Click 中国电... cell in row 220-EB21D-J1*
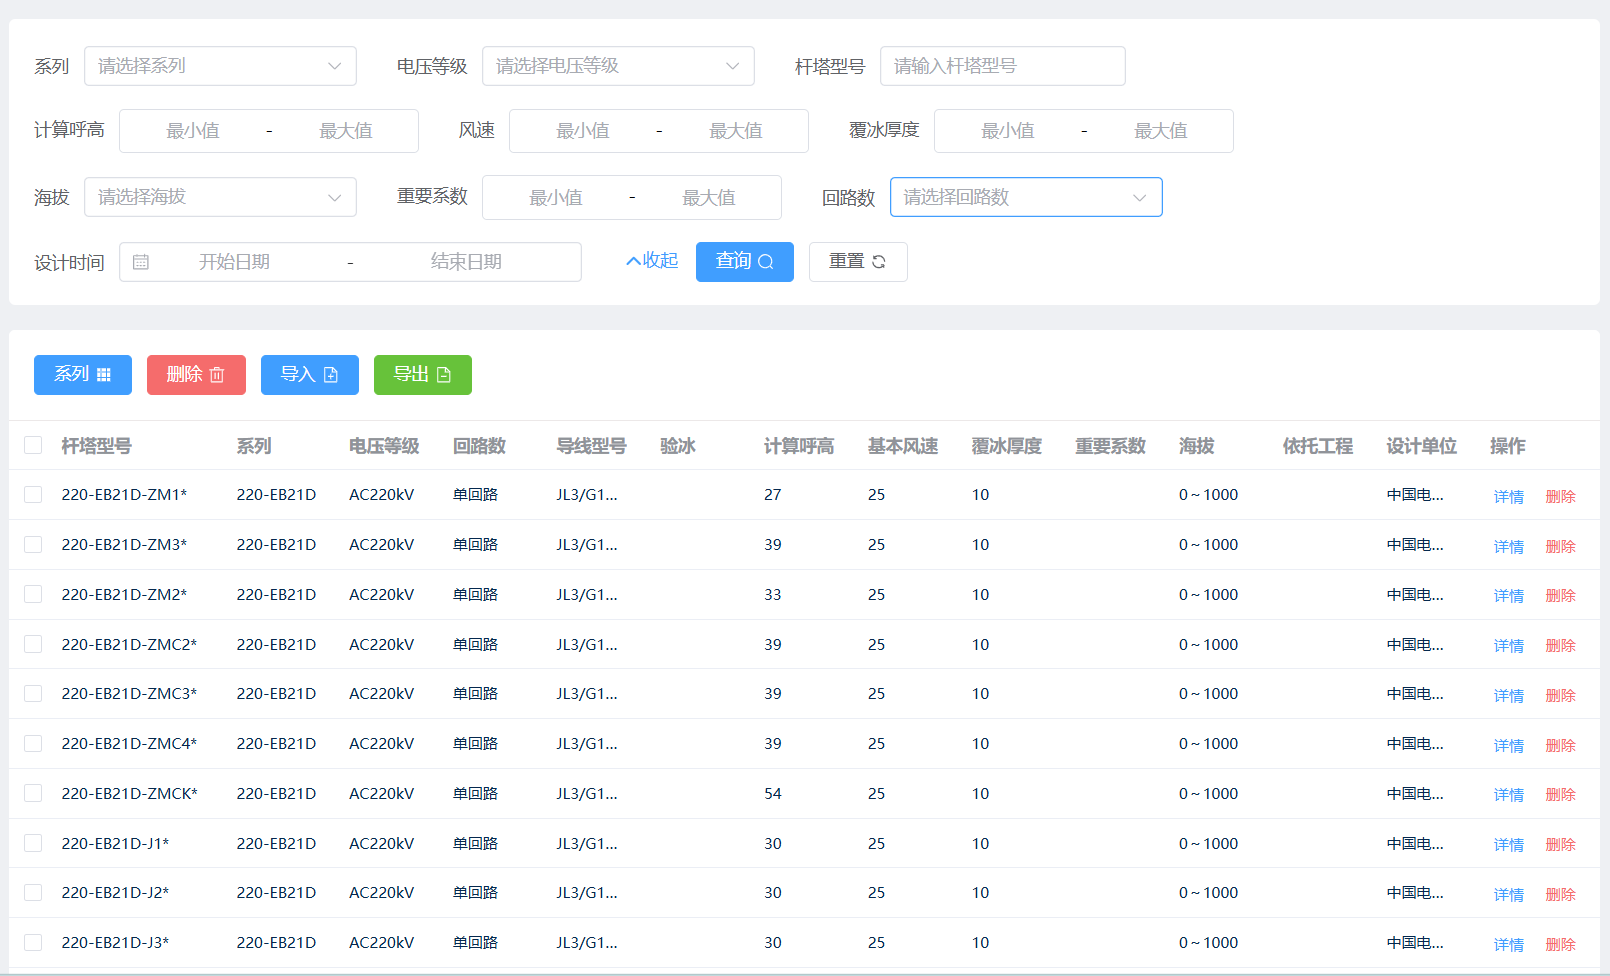This screenshot has height=976, width=1610. coord(1415,844)
